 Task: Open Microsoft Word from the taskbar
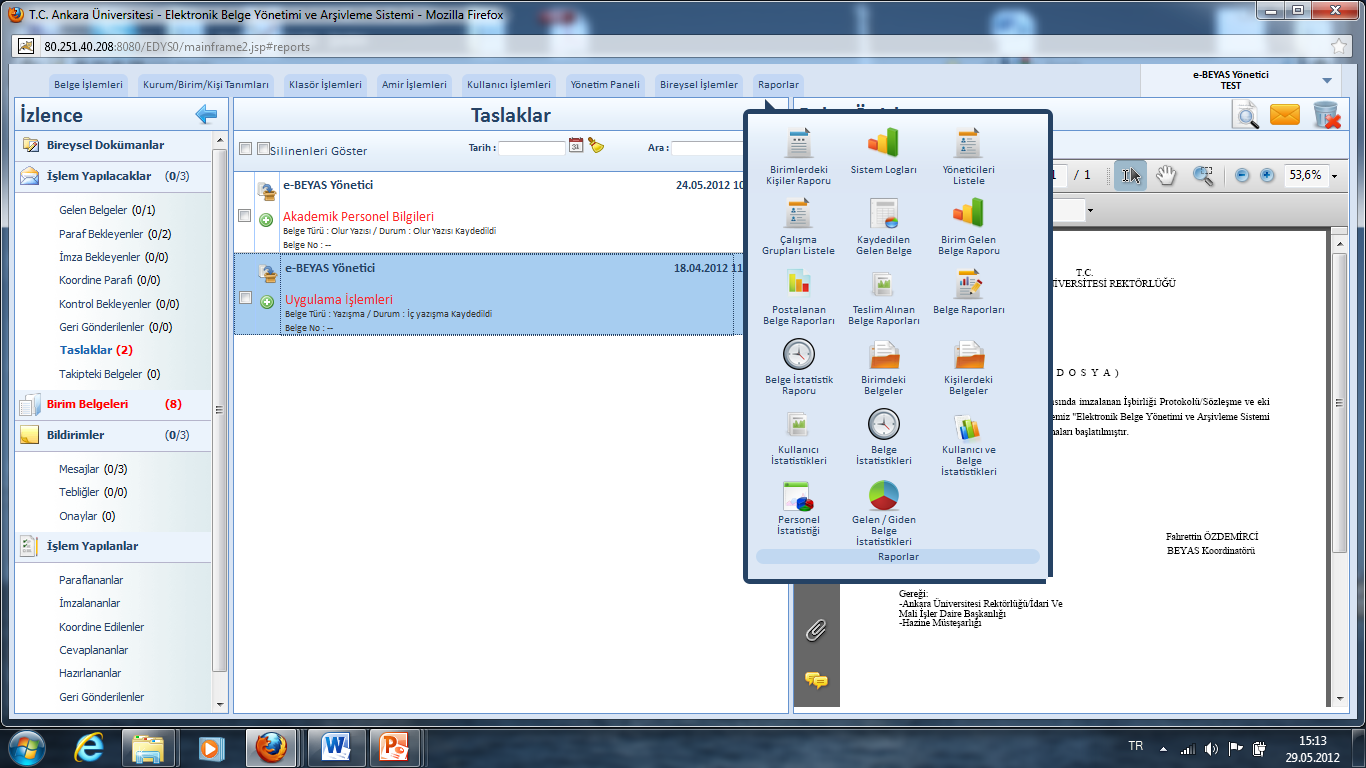tap(335, 747)
